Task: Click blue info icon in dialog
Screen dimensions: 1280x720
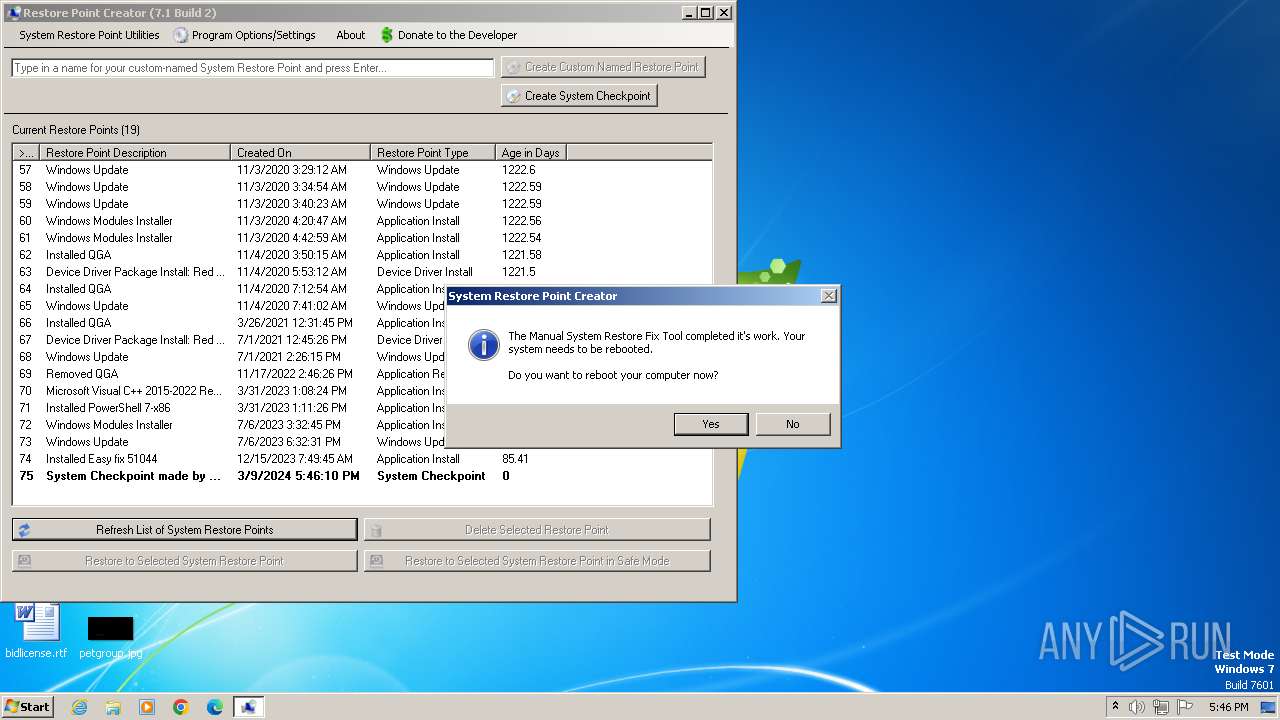Action: (484, 345)
